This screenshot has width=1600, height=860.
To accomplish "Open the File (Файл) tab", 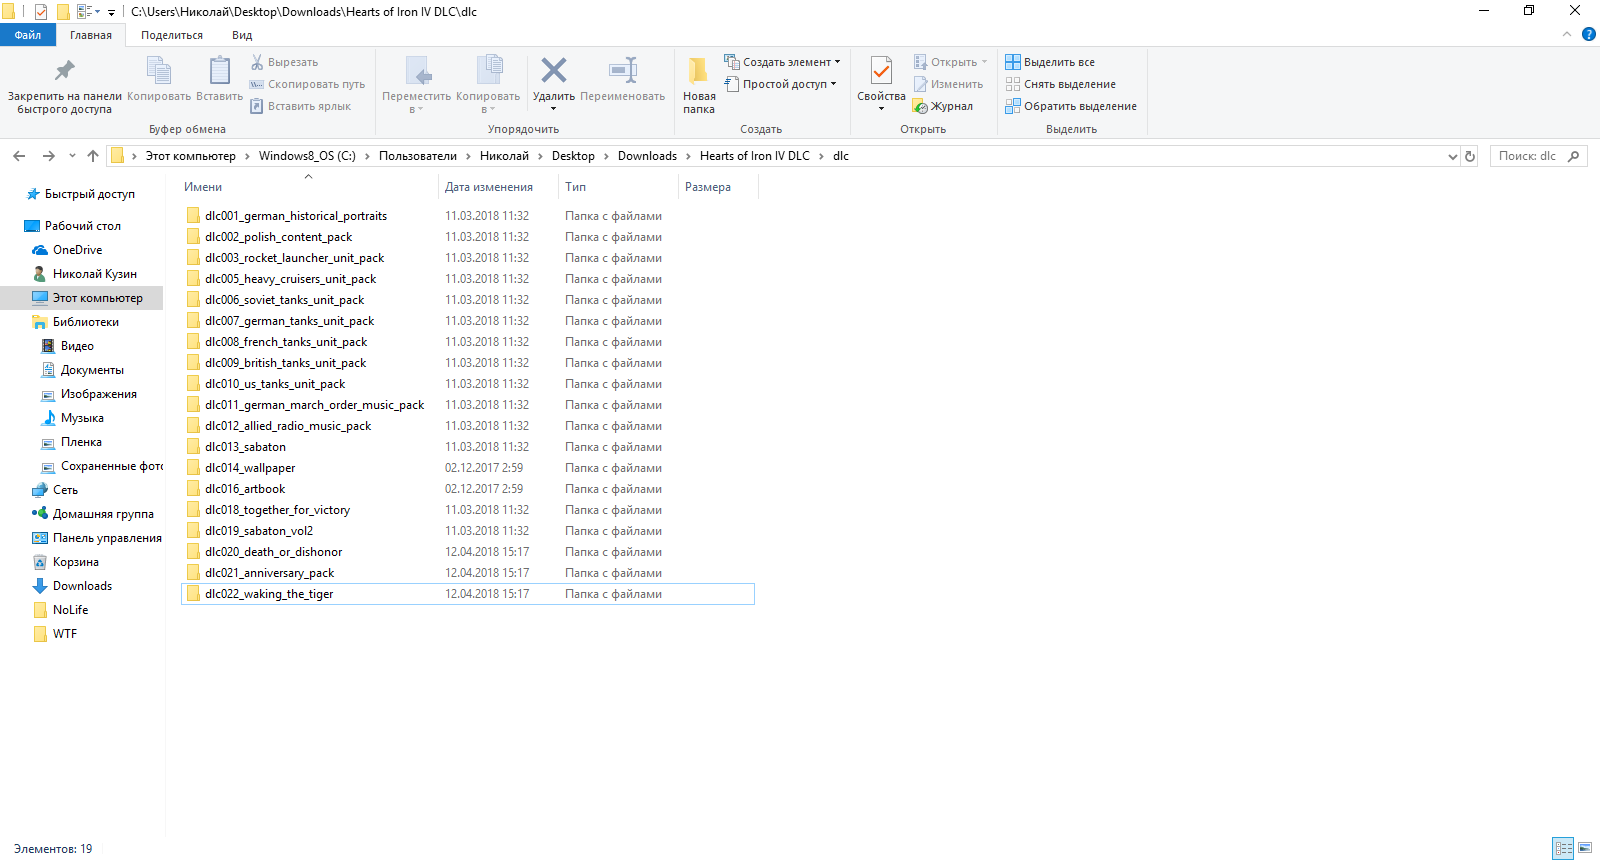I will point(28,35).
